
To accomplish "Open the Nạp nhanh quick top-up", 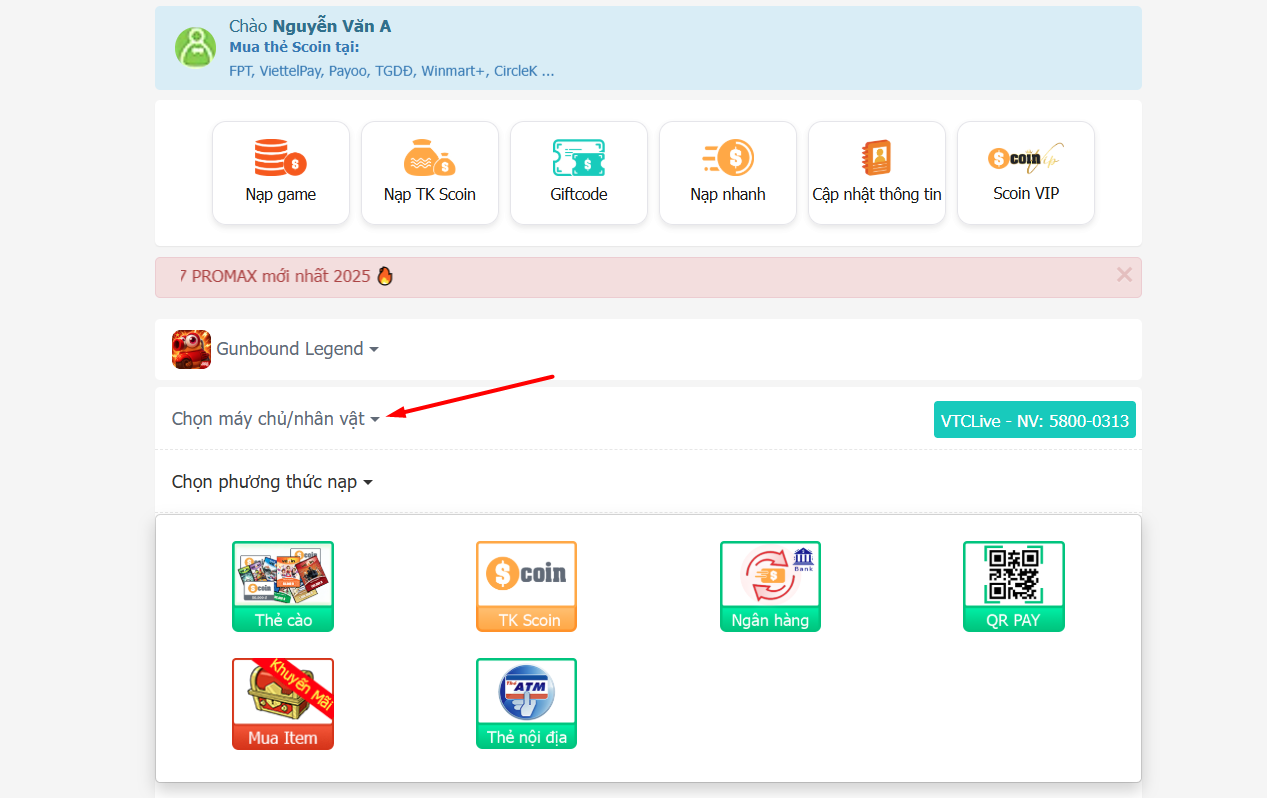I will 728,173.
